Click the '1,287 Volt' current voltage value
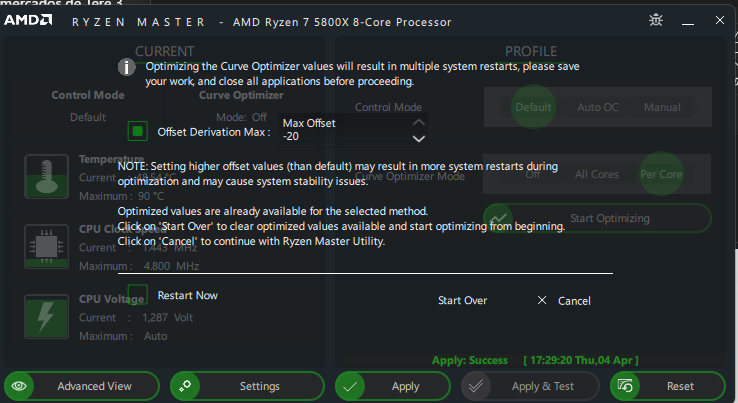 (168, 317)
